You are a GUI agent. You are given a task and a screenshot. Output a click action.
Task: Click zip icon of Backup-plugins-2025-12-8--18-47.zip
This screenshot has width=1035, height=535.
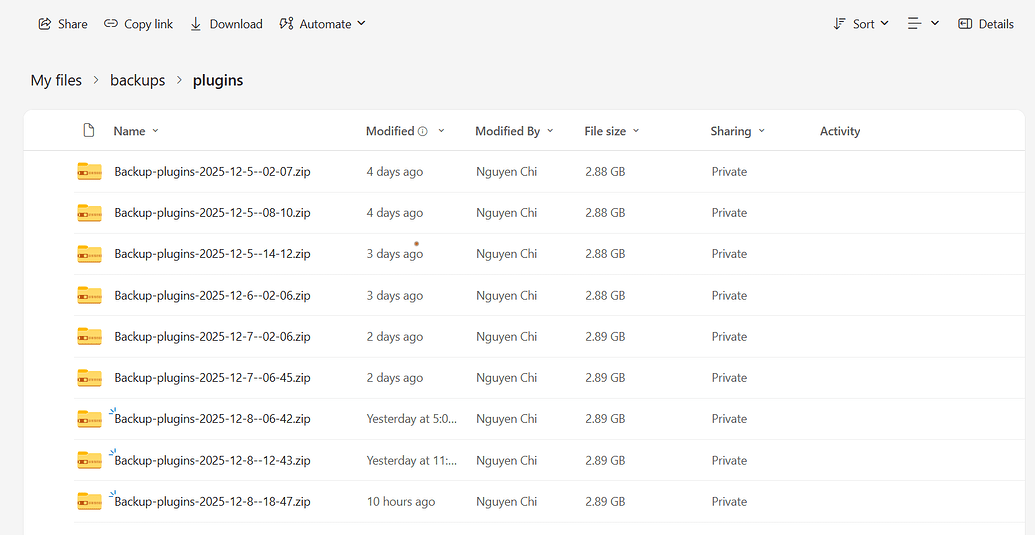pyautogui.click(x=89, y=501)
